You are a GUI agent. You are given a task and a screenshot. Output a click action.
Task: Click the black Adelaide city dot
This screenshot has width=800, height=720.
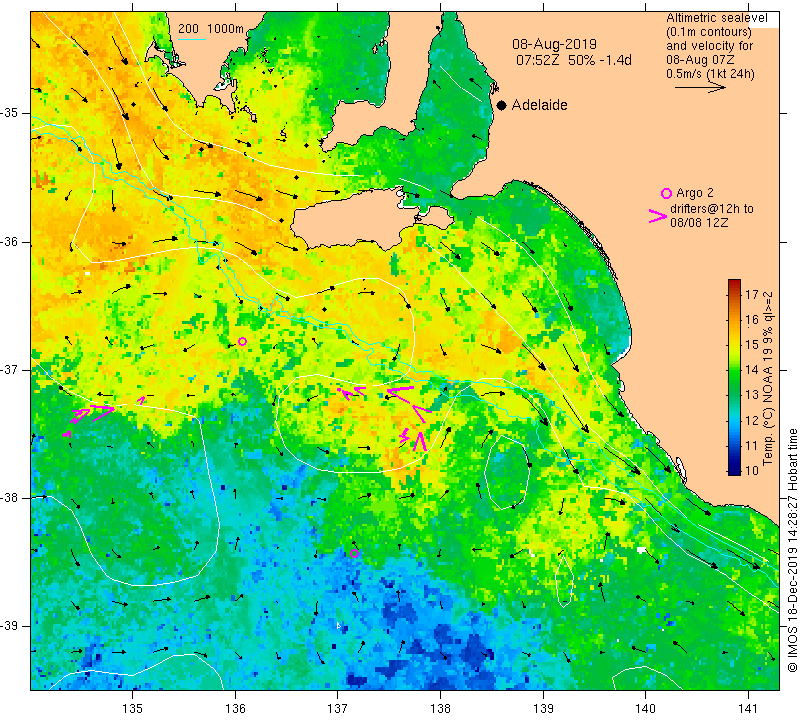pyautogui.click(x=502, y=105)
